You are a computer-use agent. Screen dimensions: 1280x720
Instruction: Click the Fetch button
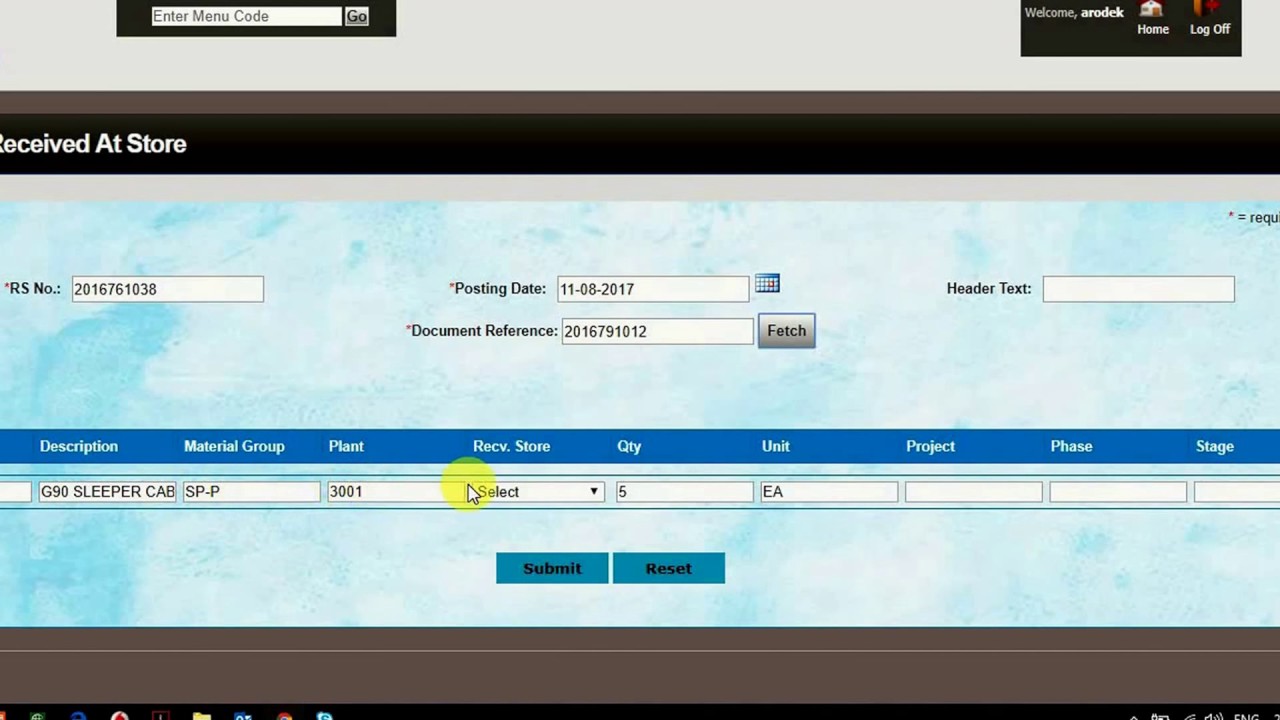point(786,331)
